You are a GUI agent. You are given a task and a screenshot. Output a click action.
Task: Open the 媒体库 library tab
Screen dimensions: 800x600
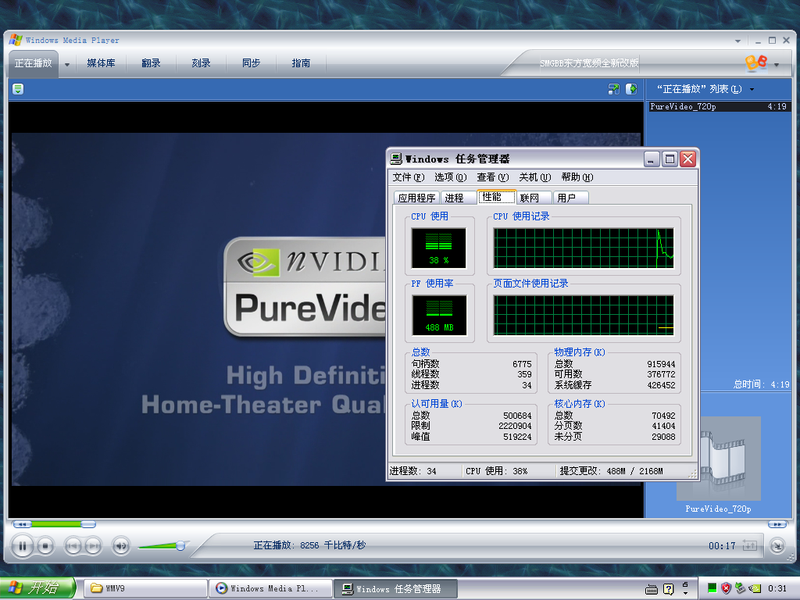101,63
